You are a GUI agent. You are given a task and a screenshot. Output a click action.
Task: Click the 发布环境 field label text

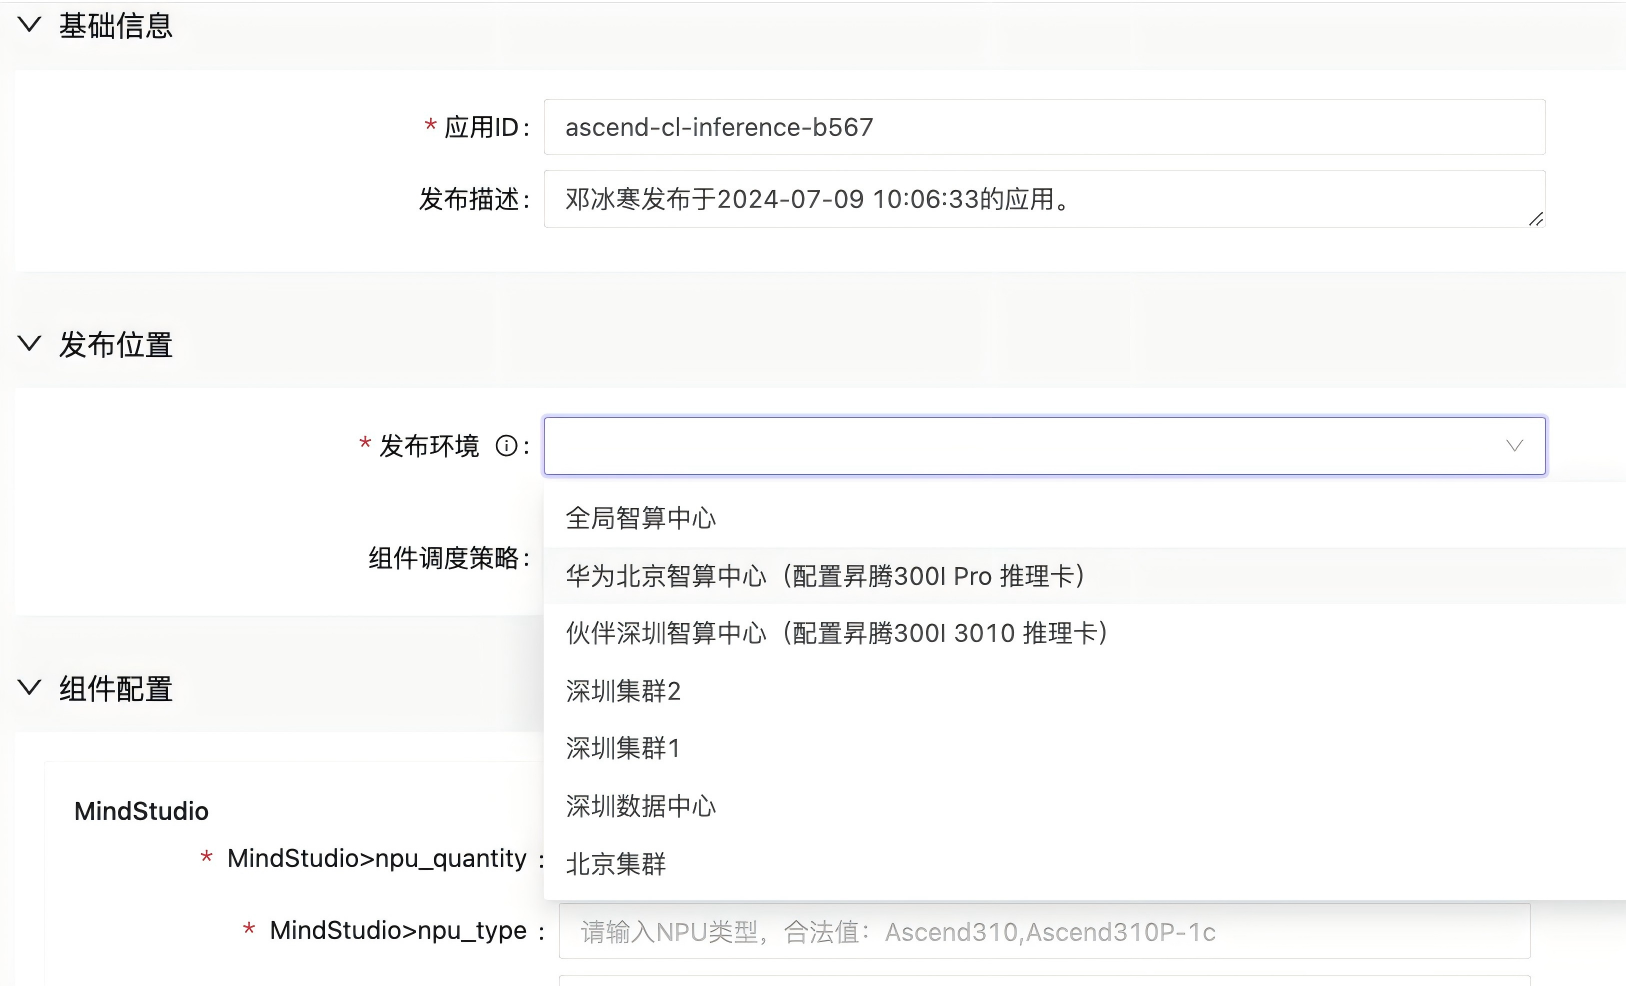click(x=429, y=446)
